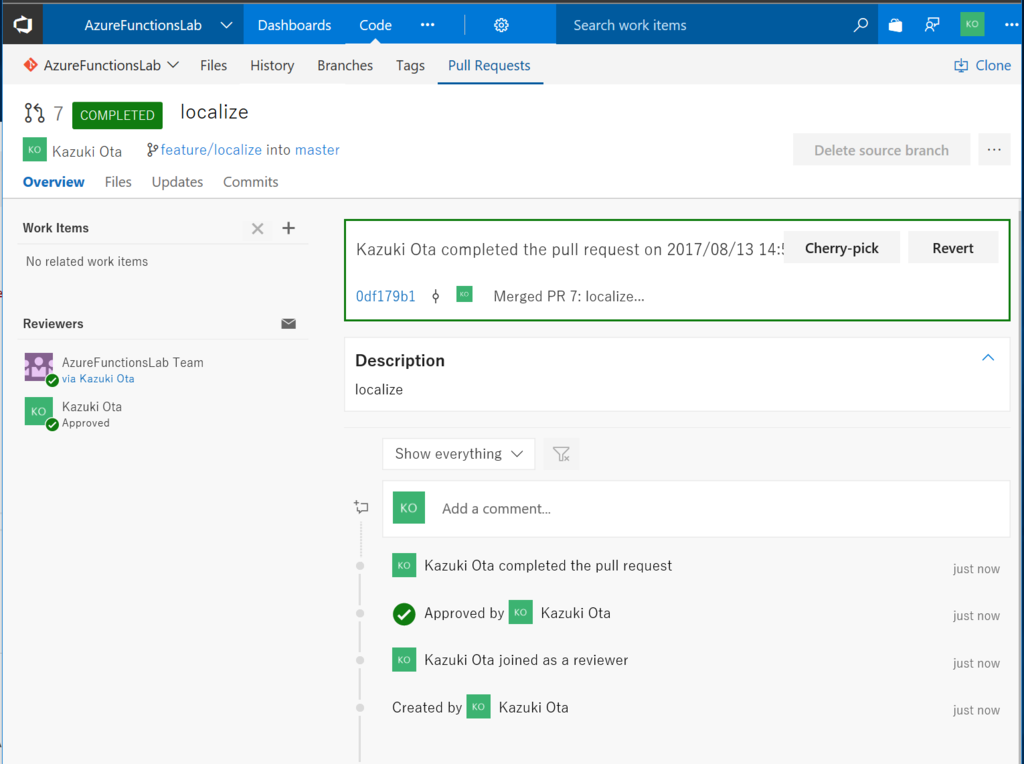
Task: Open the KO user profile avatar in top bar
Action: pos(972,24)
